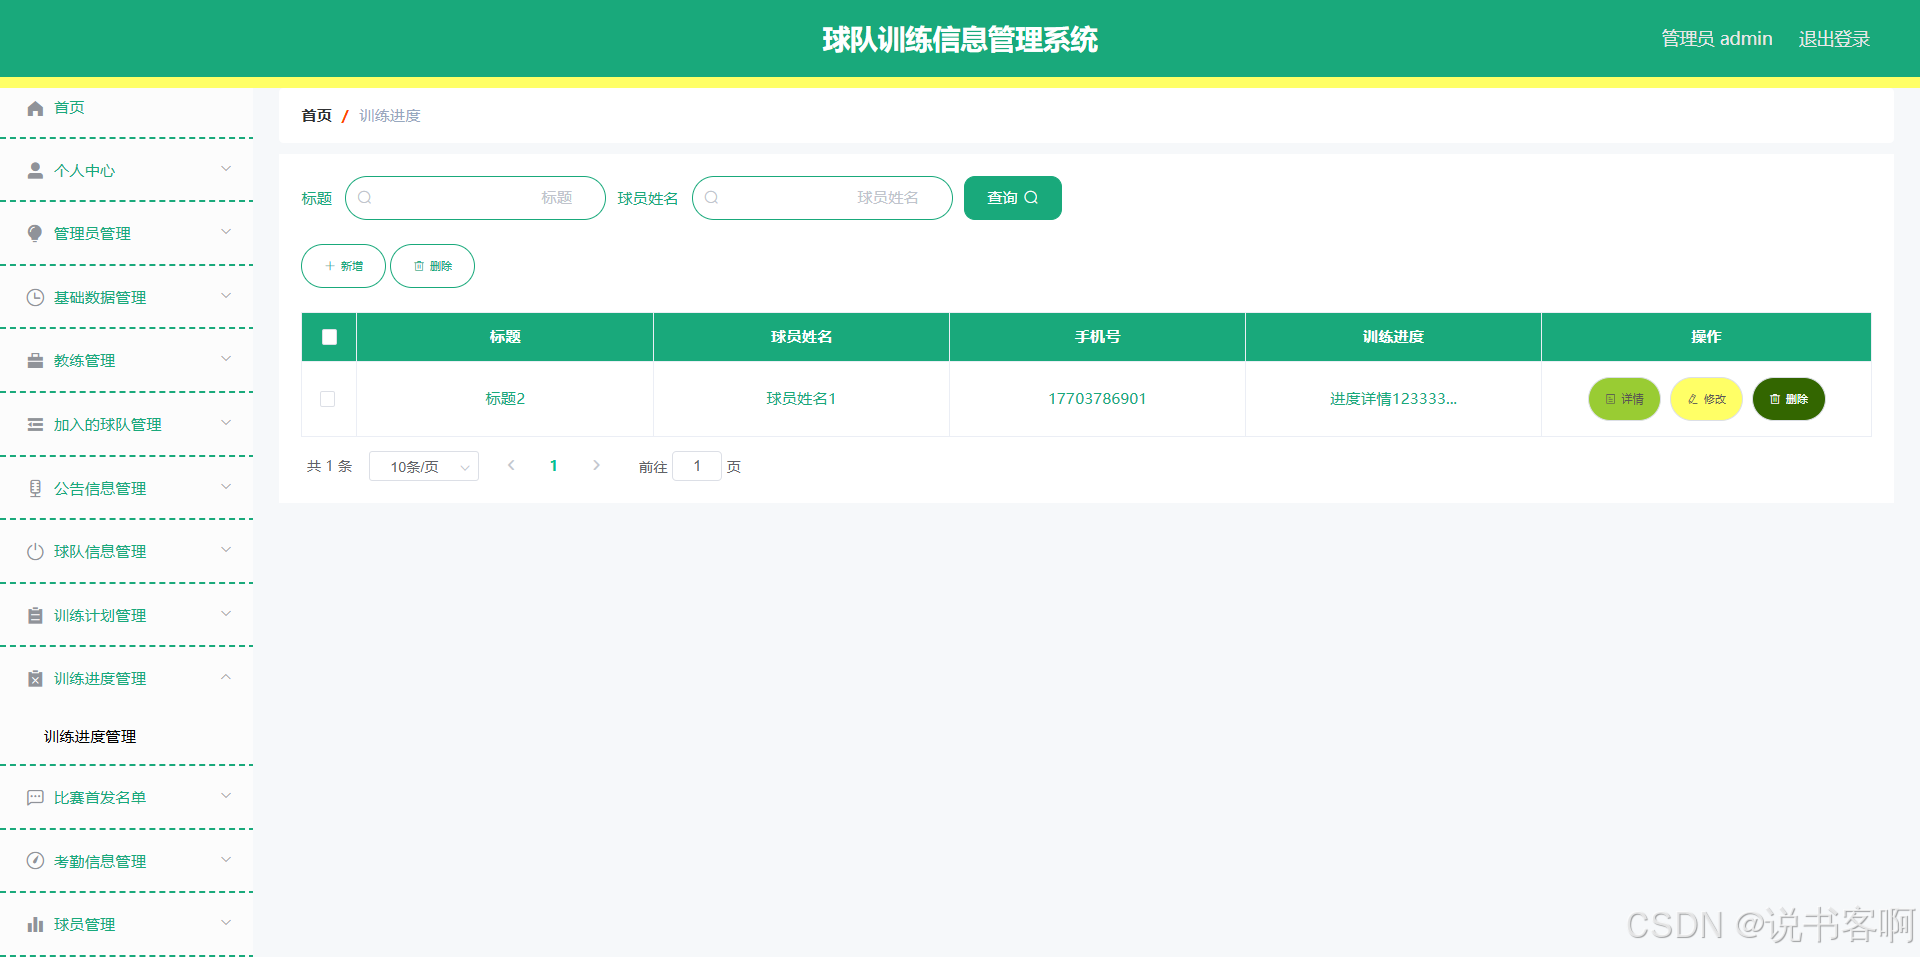Click the 查询 search button
Screen dimensions: 1920x957
click(1013, 198)
